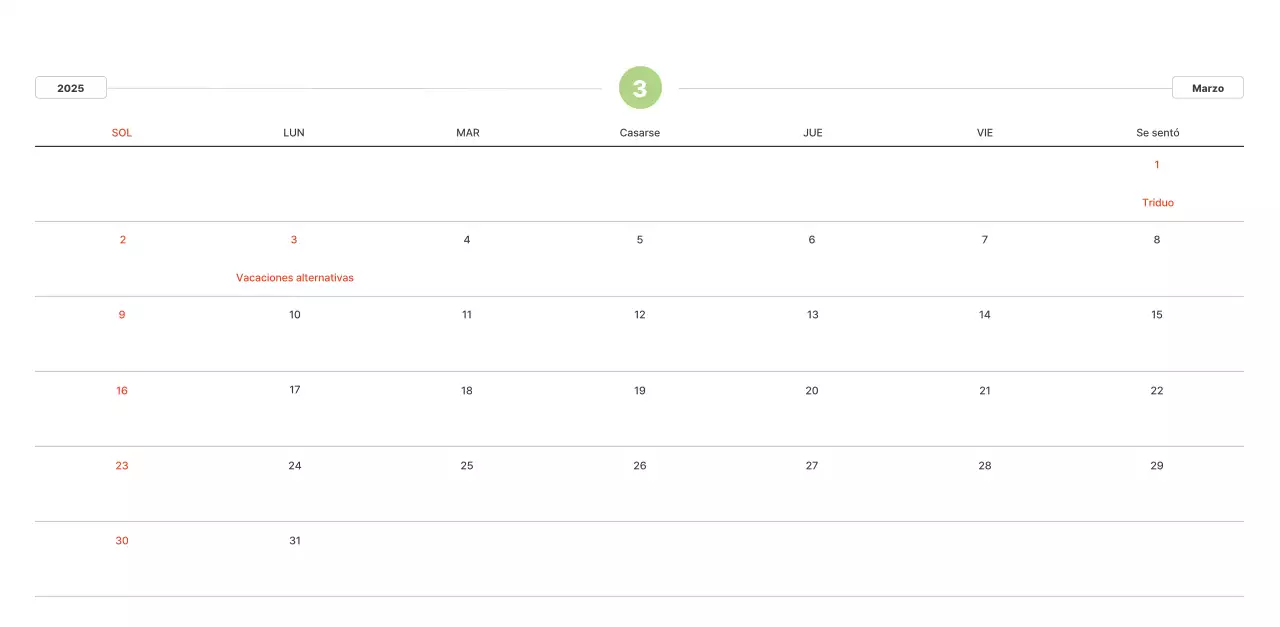The width and height of the screenshot is (1280, 627).
Task: Click the Se sentó column header
Action: click(x=1157, y=133)
